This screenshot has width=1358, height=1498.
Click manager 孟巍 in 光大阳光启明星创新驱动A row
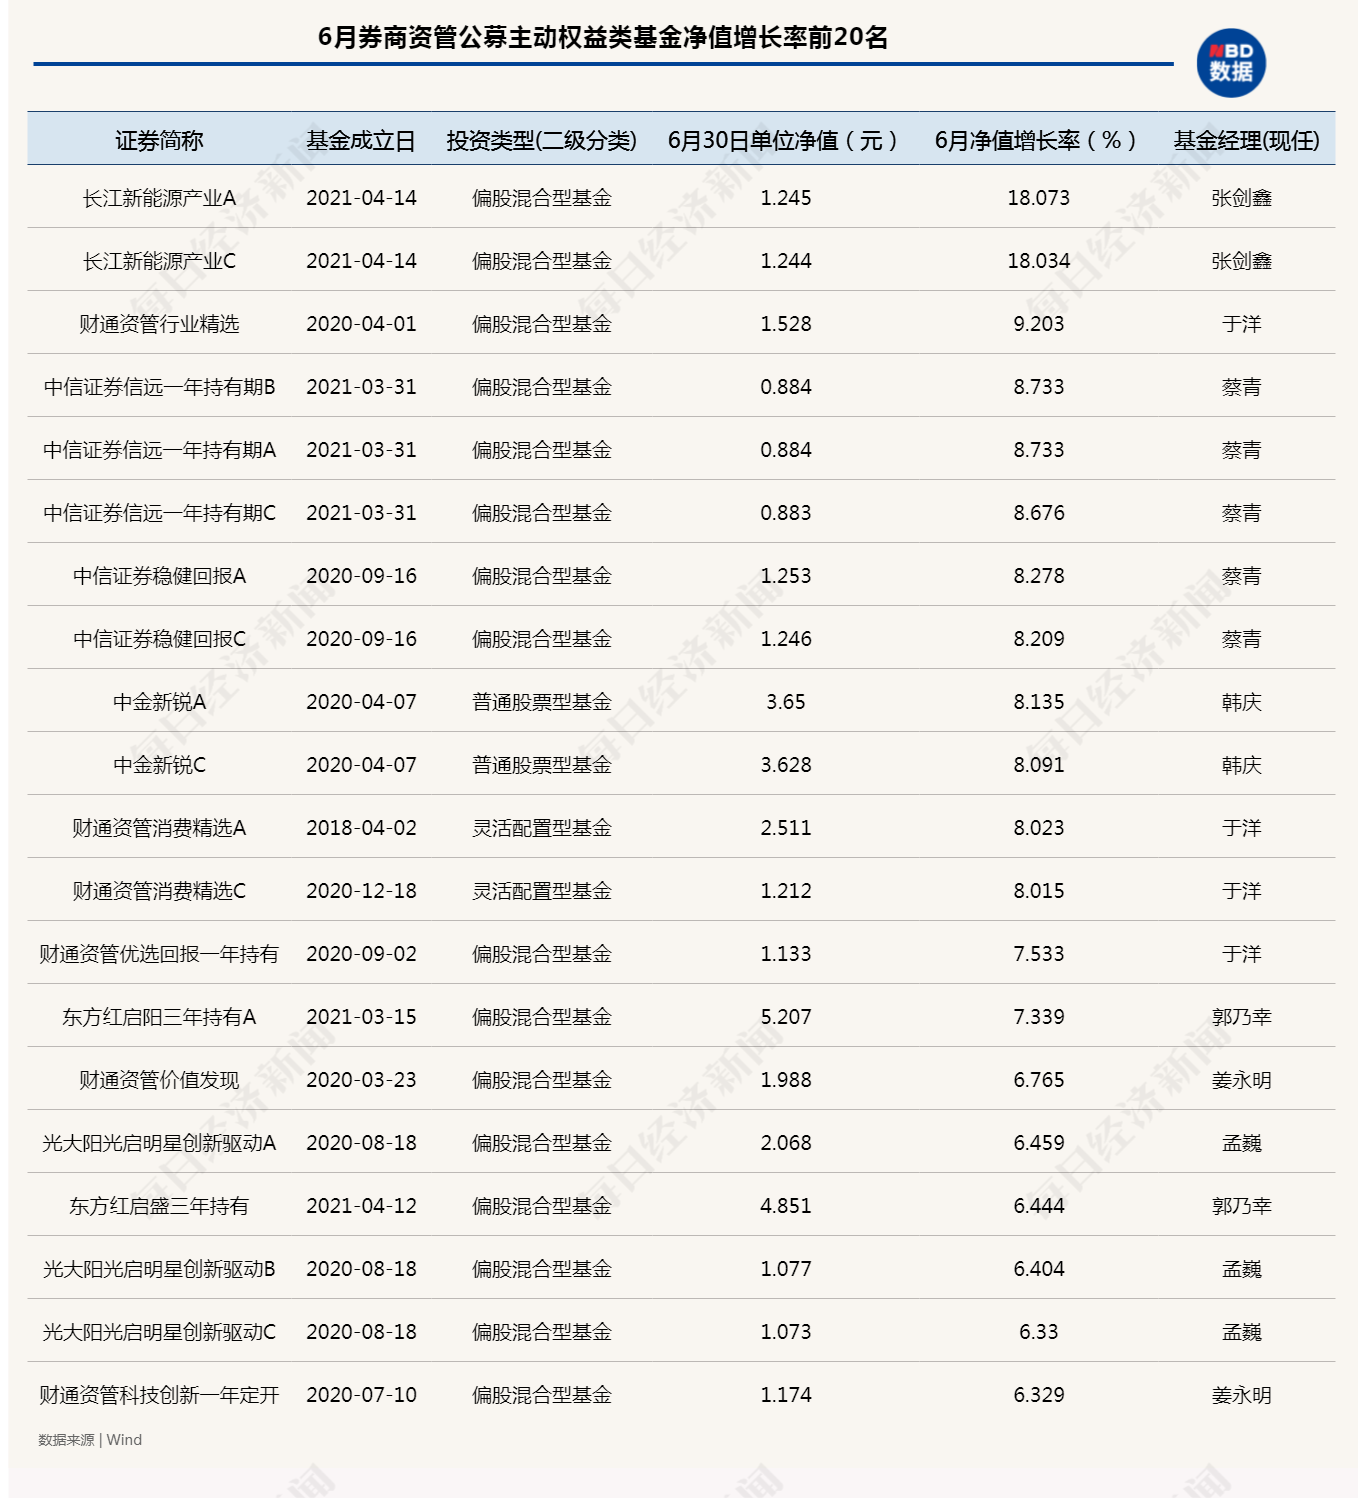point(1241,1143)
